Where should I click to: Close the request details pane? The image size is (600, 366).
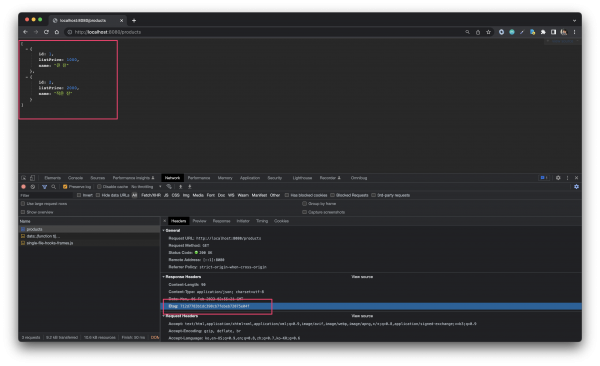[165, 221]
